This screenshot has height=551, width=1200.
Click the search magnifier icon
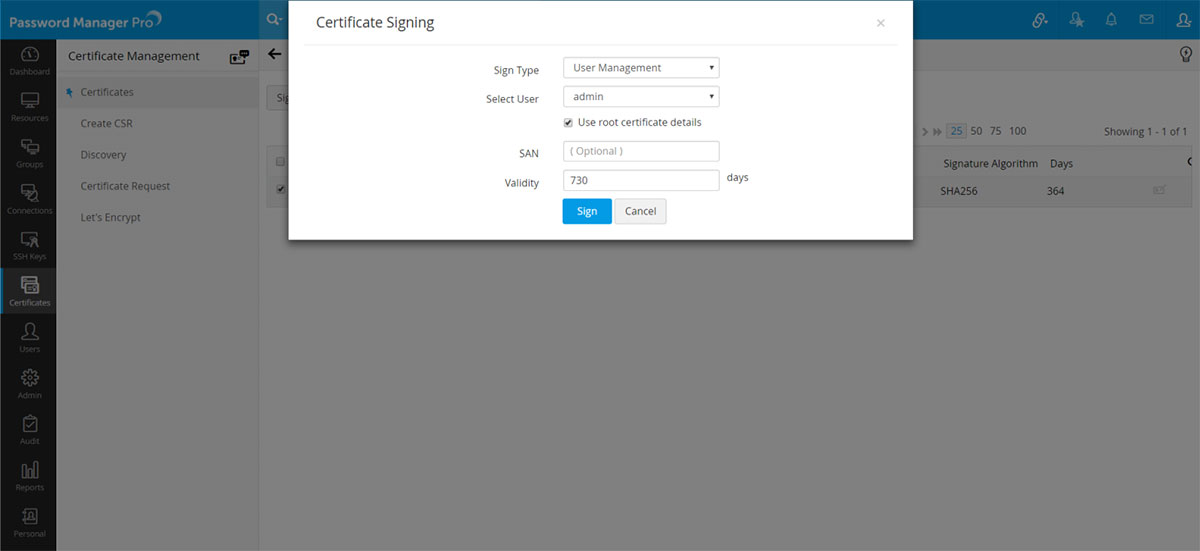coord(273,19)
